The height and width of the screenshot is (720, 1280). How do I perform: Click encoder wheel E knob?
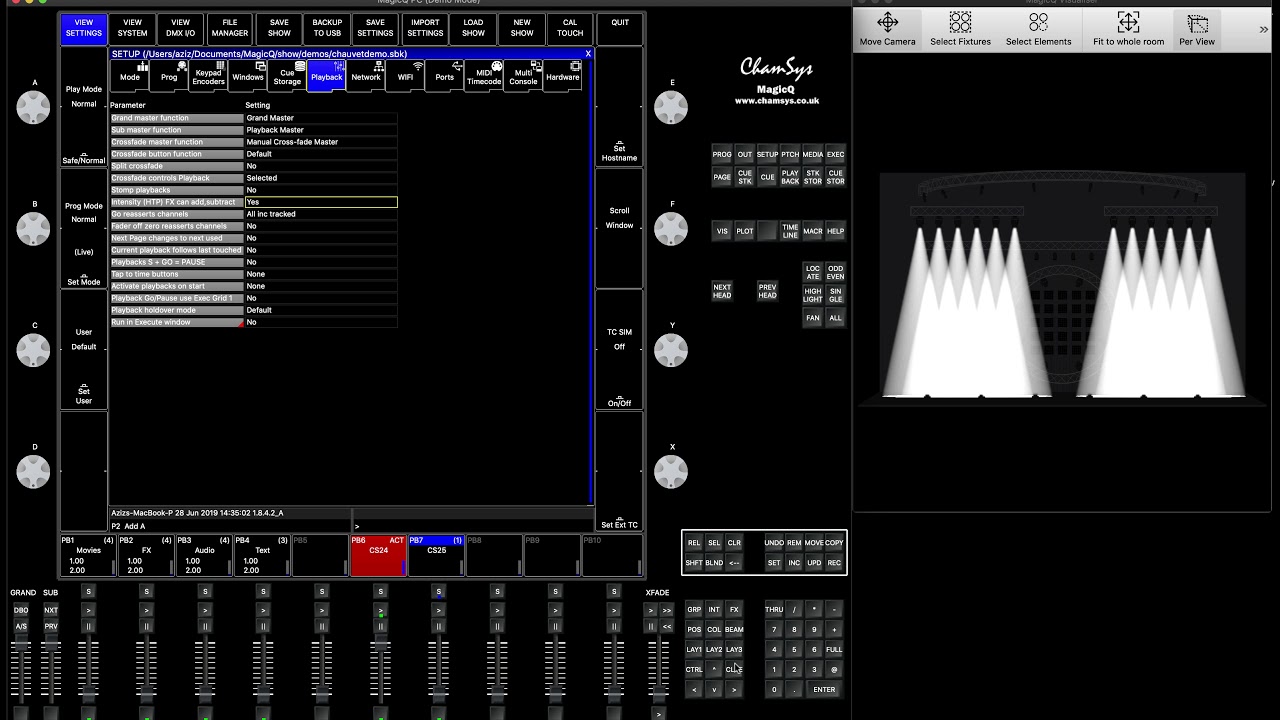click(x=671, y=107)
